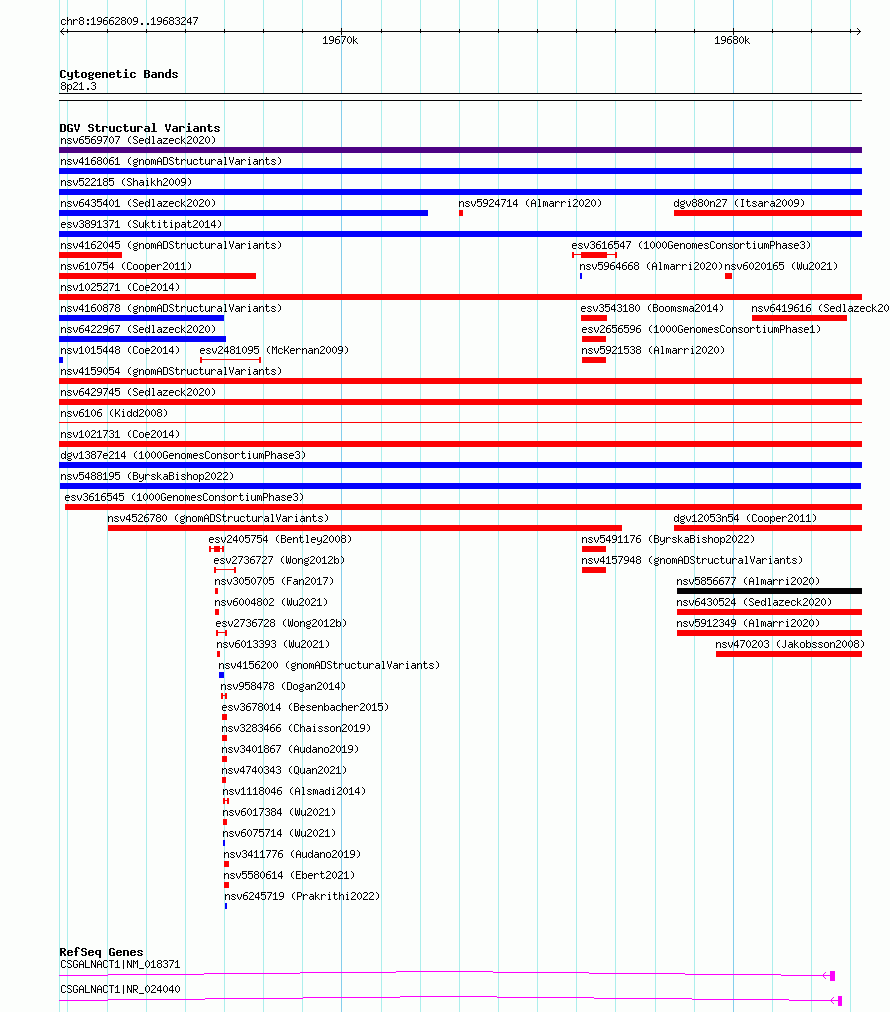Image resolution: width=890 pixels, height=1012 pixels.
Task: Open esv3891371 (Suktitipat2014) label
Action: 141,224
